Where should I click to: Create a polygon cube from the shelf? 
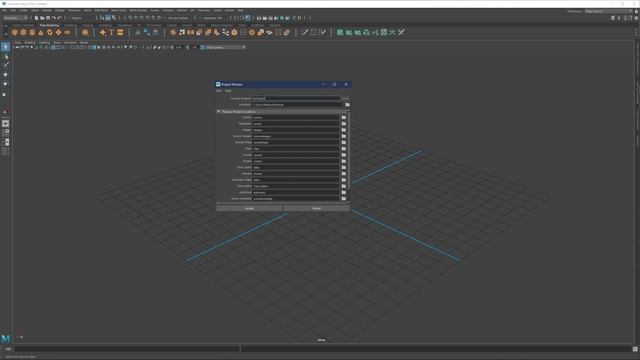[x=23, y=32]
